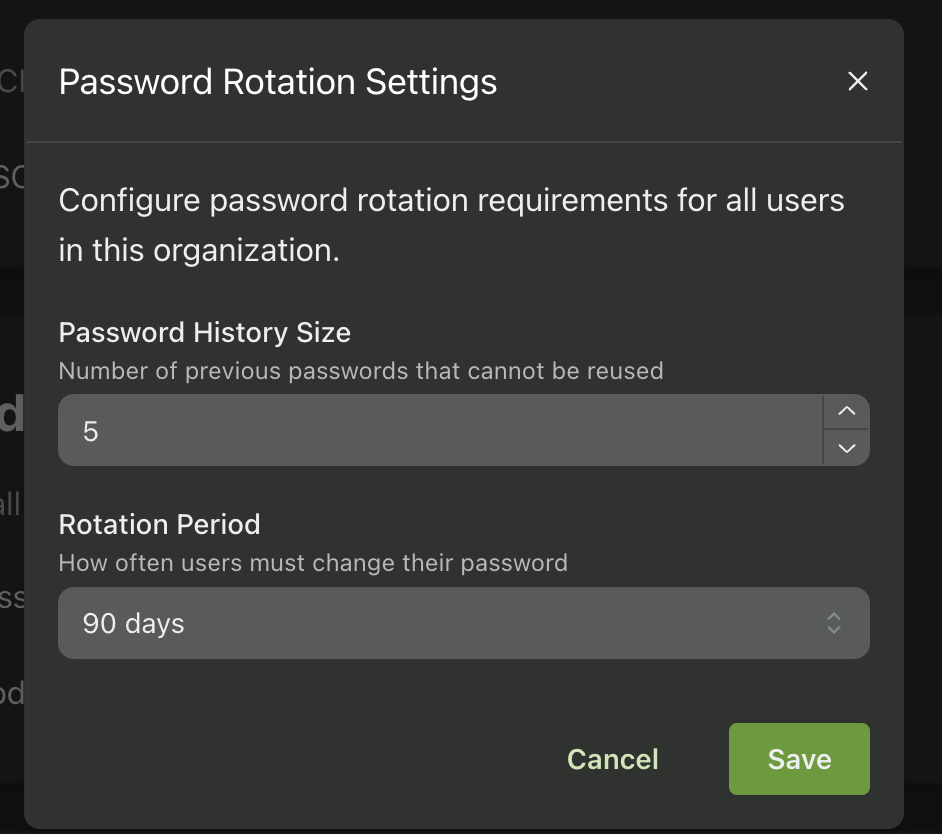This screenshot has height=834, width=942.
Task: Click the up arrow to increase history size
Action: pyautogui.click(x=846, y=411)
